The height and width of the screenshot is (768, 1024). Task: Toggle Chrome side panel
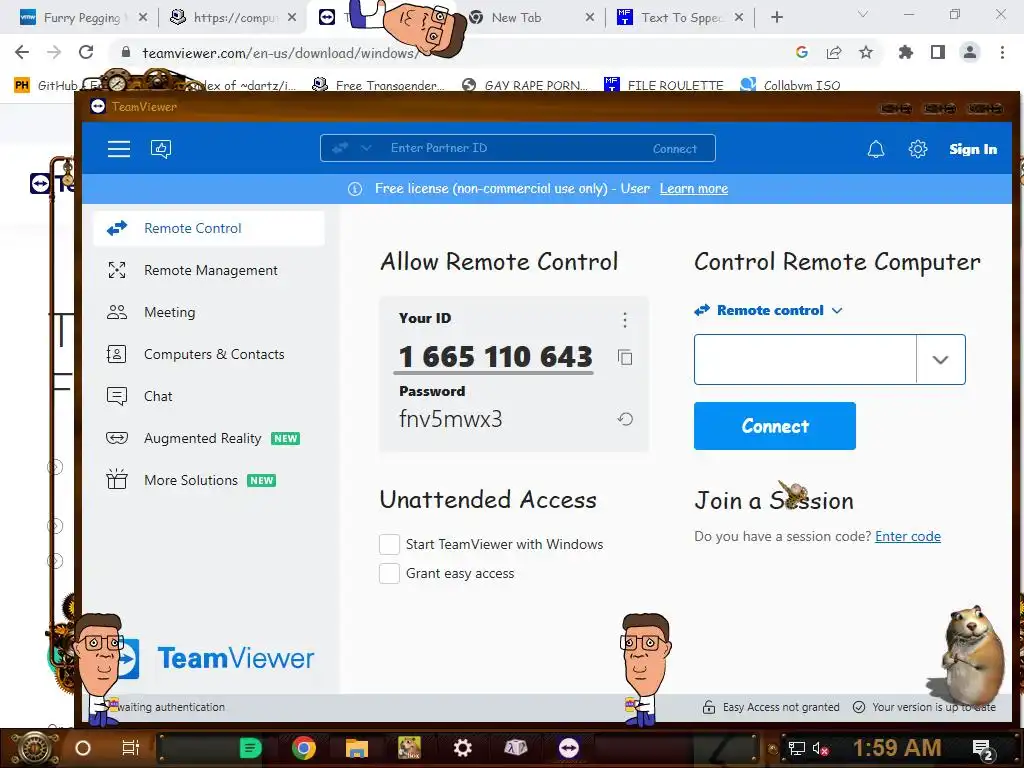[938, 52]
